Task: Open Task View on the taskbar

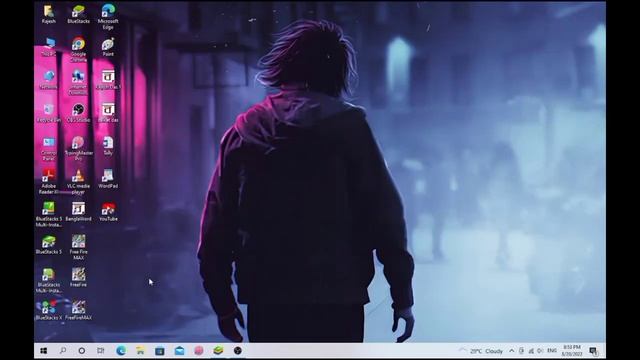Action: (x=100, y=351)
